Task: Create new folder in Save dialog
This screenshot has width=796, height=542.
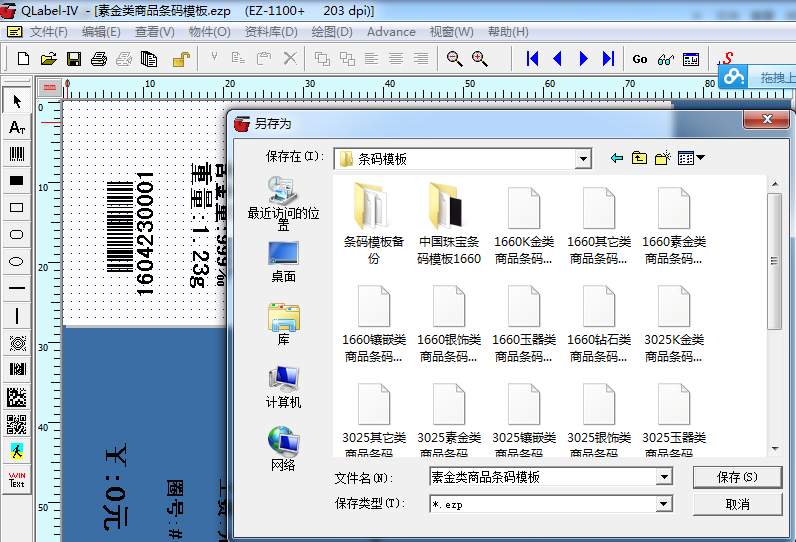Action: coord(662,158)
